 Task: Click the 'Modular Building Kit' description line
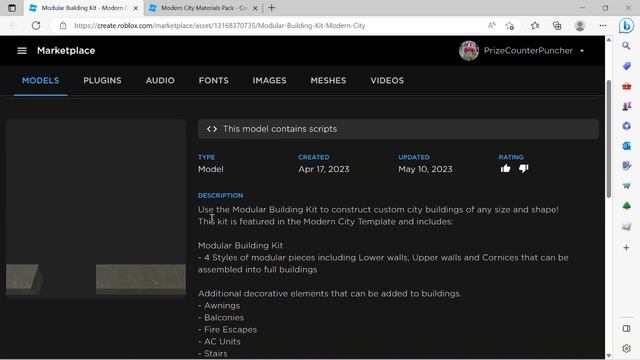click(x=240, y=245)
